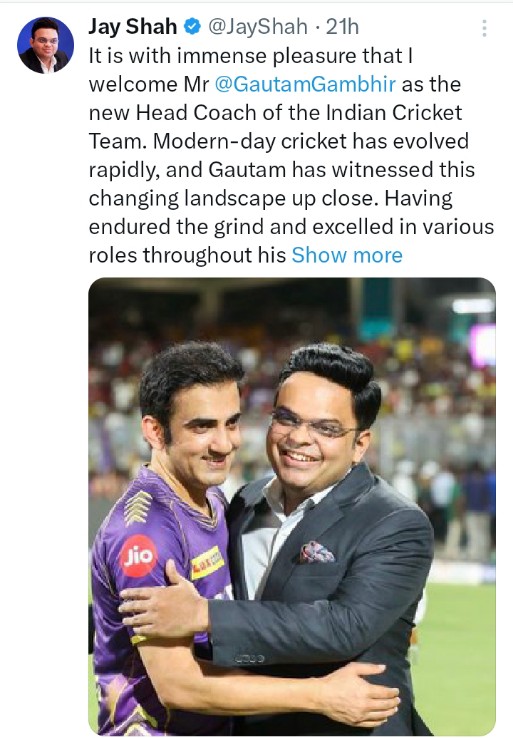The height and width of the screenshot is (738, 513).
Task: Click the 'changing landscape up close' text
Action: tap(233, 198)
